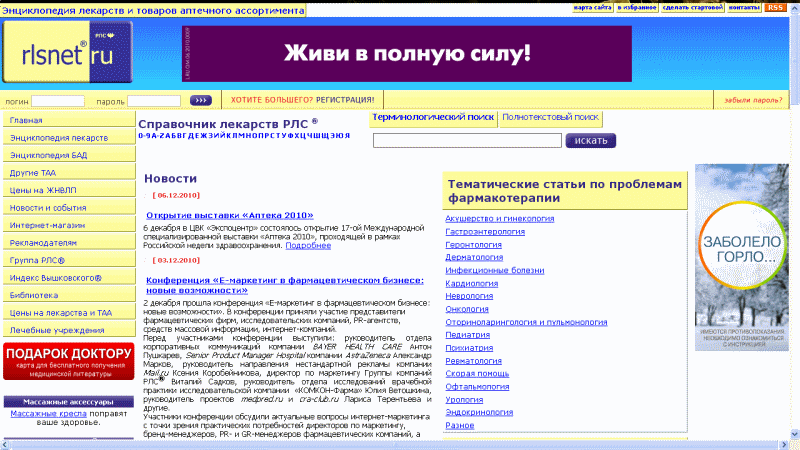800x450 pixels.
Task: Click the vertical scrollbar up arrow
Action: 794,8
